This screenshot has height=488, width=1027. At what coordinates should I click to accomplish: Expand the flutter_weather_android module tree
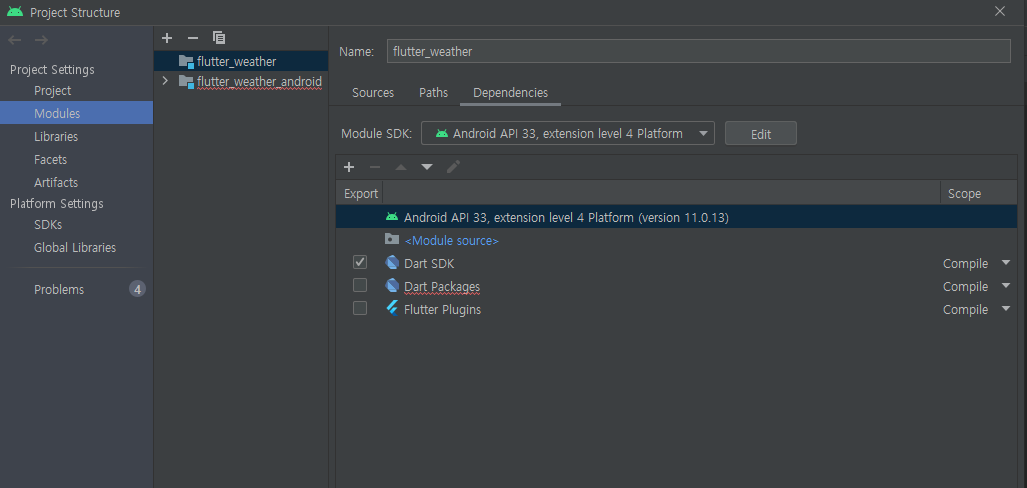(165, 81)
